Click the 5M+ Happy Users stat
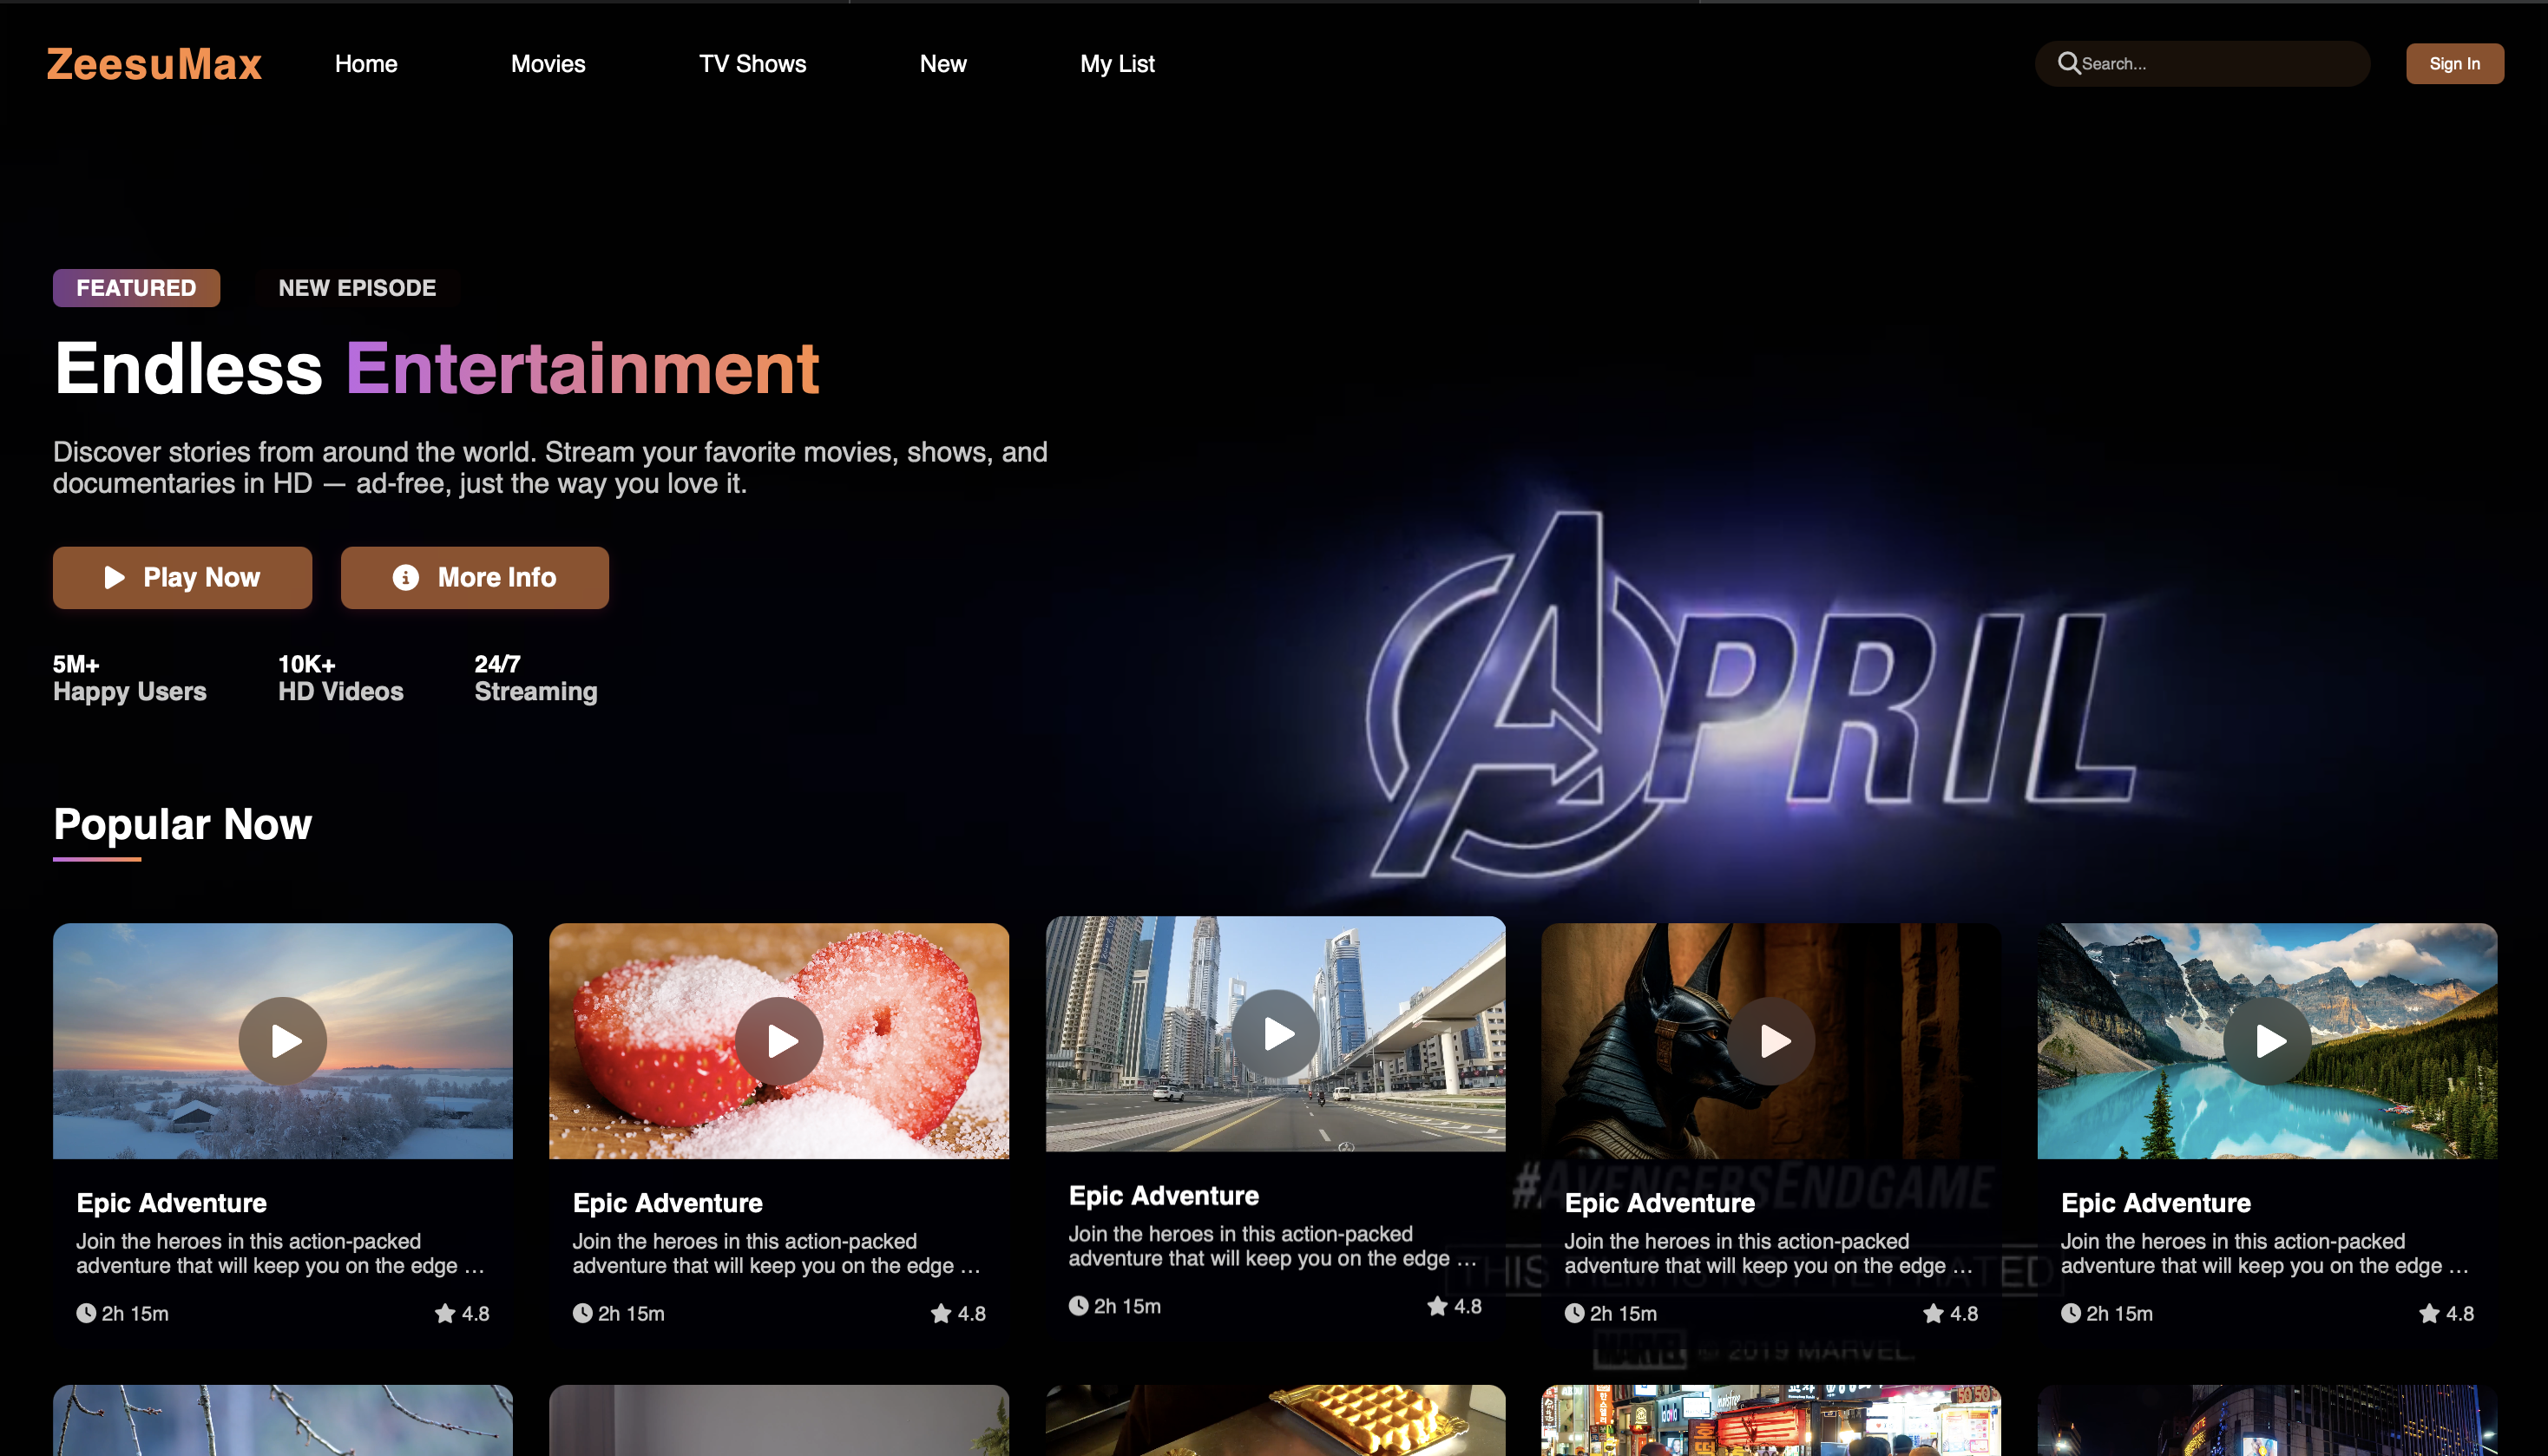 click(130, 678)
